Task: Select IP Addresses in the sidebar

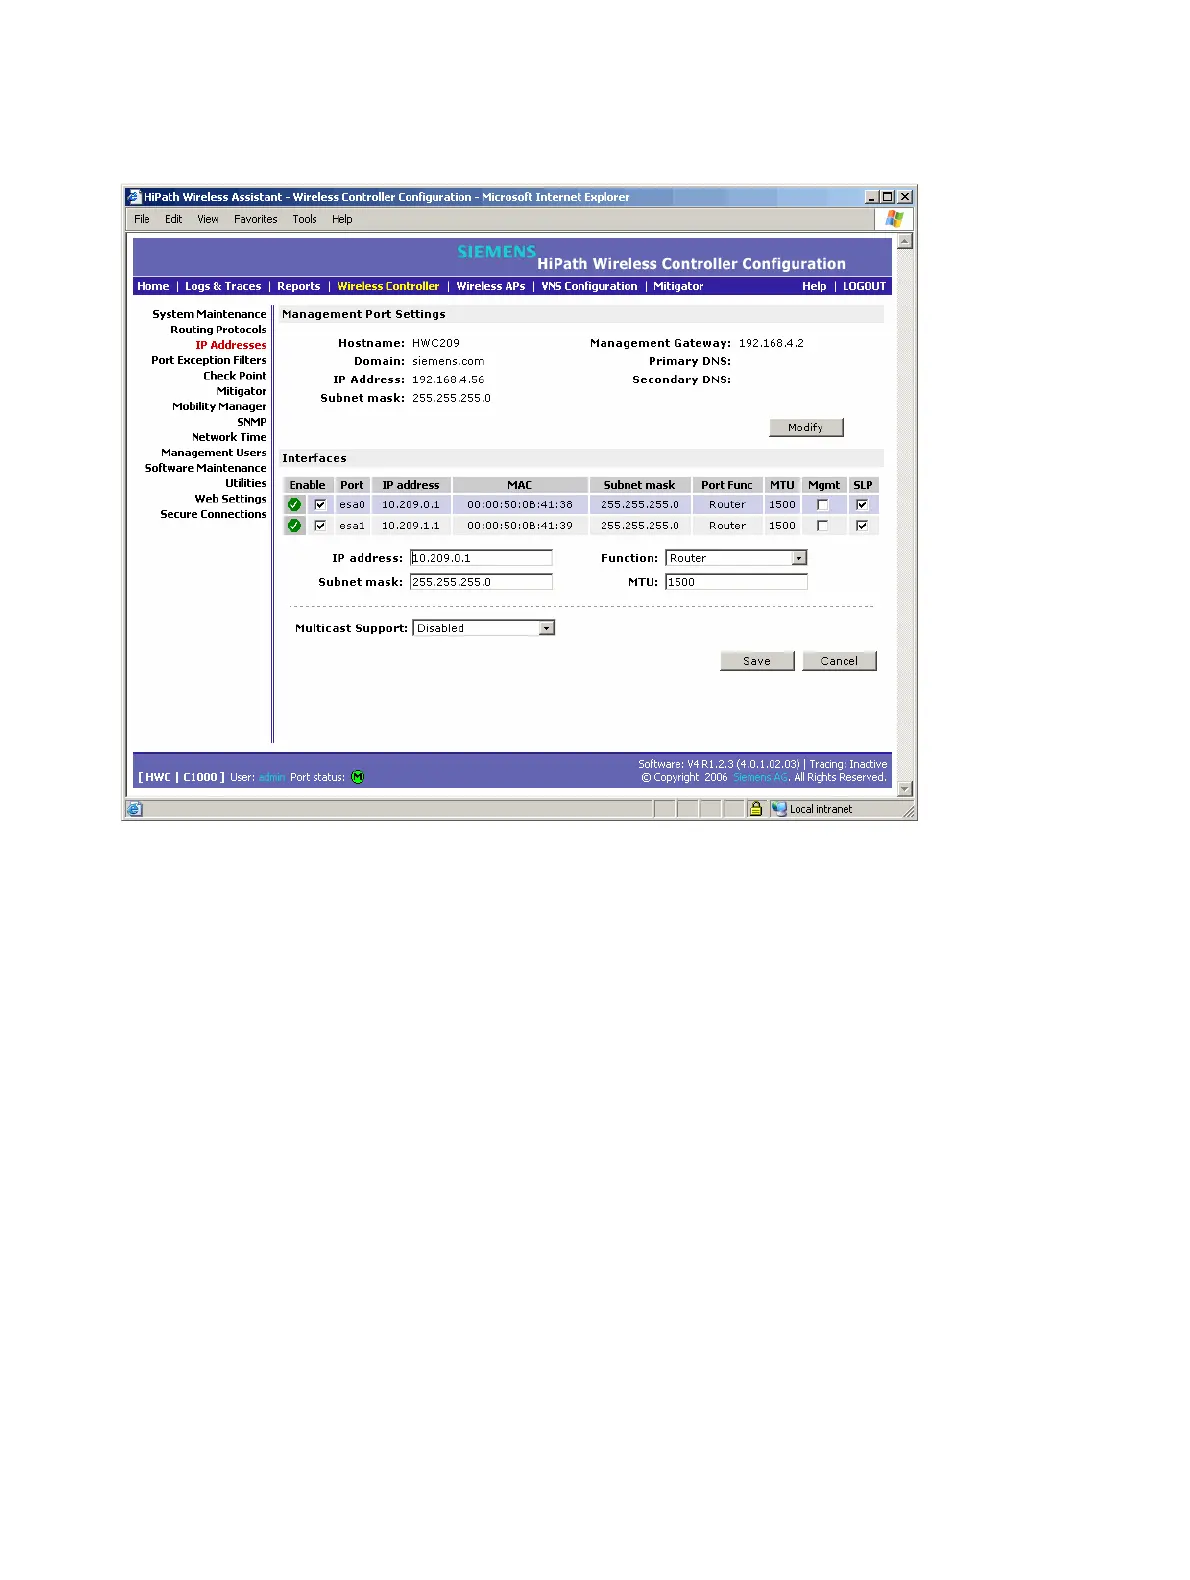Action: click(231, 345)
